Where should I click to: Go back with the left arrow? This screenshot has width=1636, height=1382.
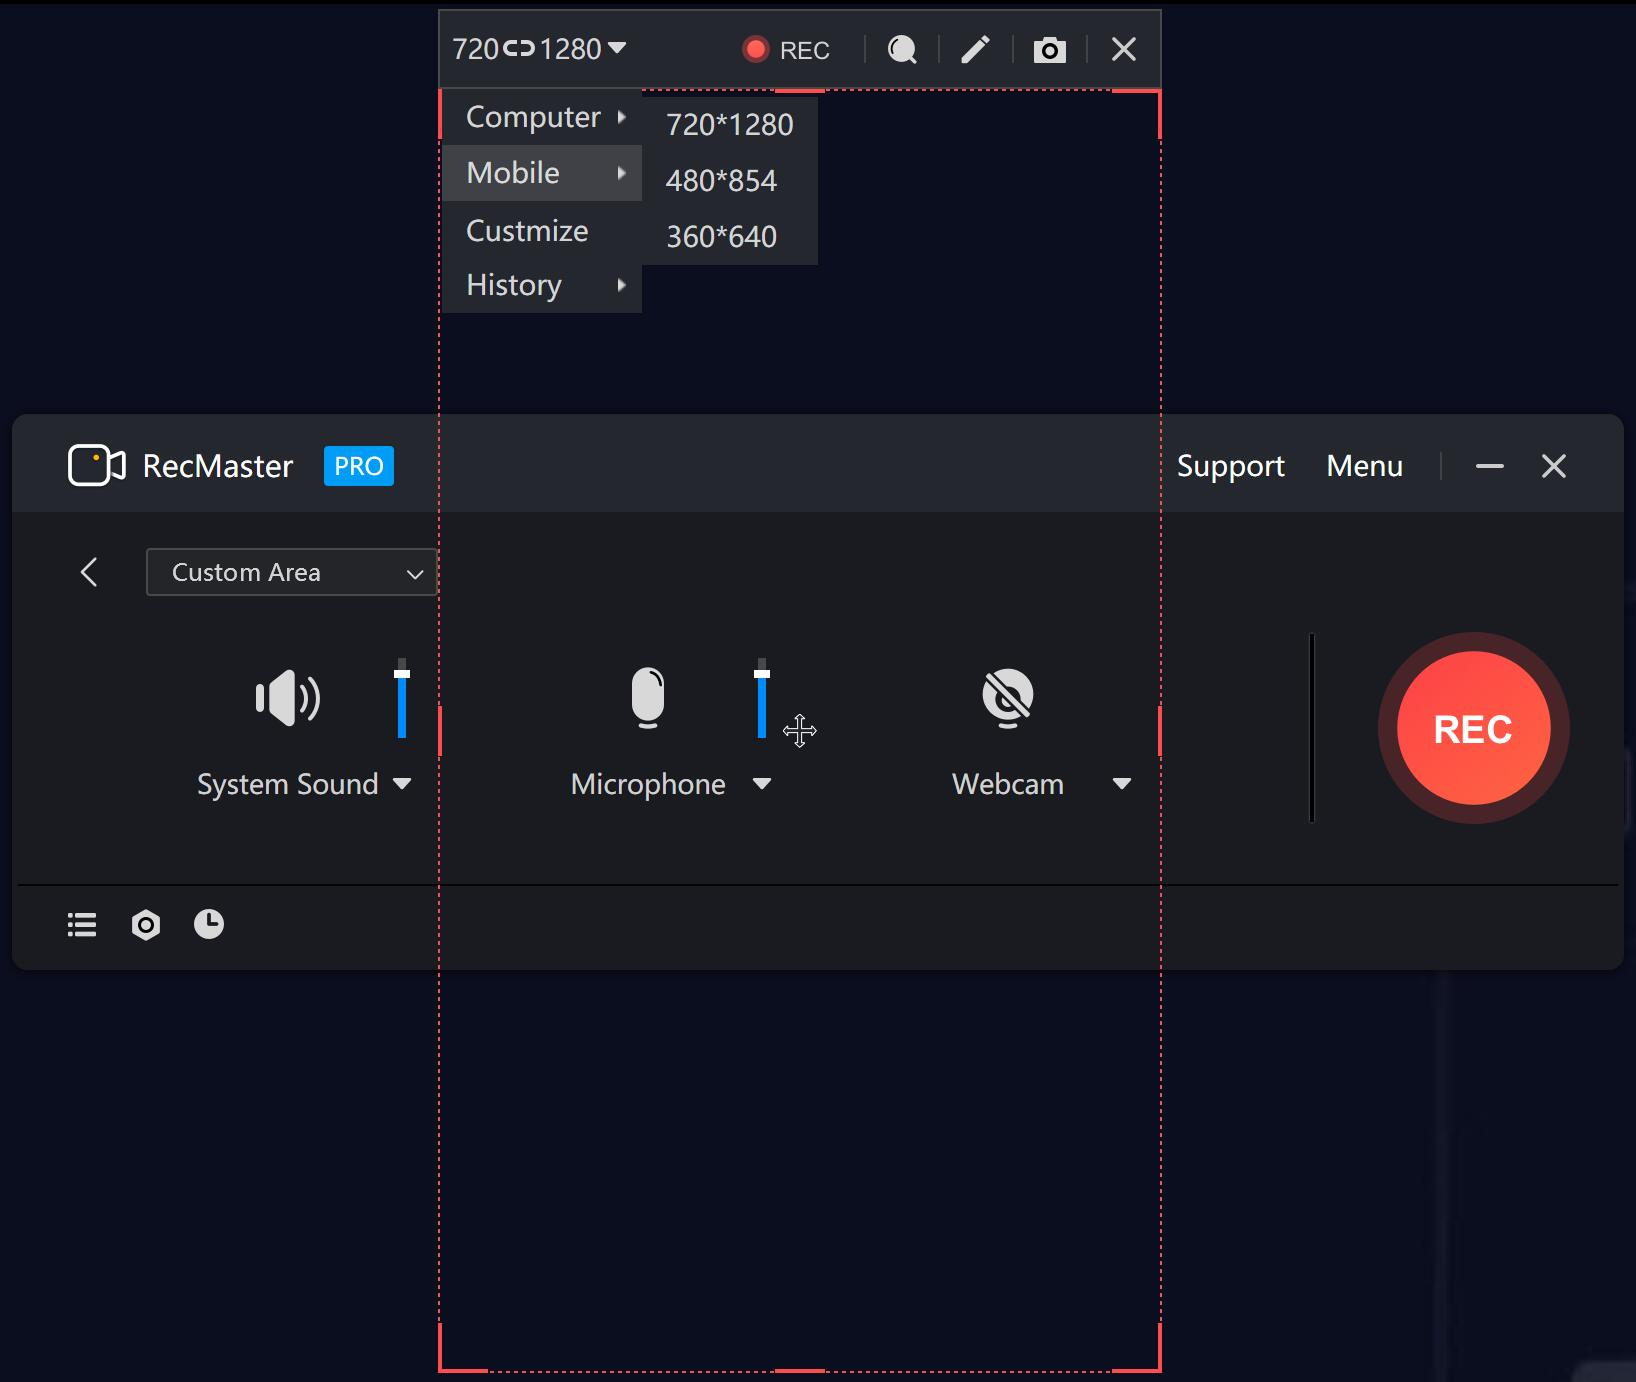point(89,572)
